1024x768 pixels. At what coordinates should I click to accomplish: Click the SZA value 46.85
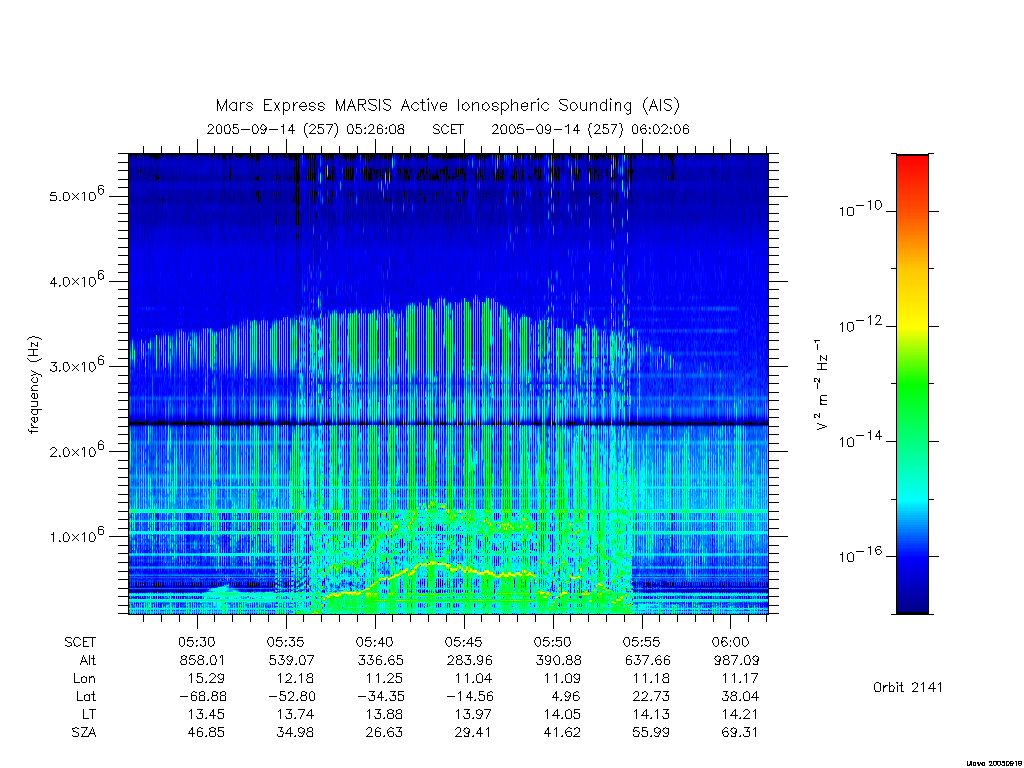tap(206, 733)
